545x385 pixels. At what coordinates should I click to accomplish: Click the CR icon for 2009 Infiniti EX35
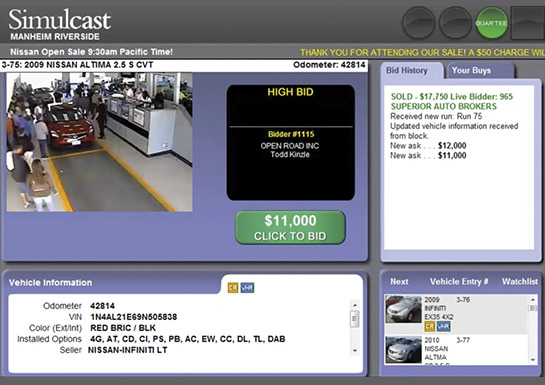[430, 326]
